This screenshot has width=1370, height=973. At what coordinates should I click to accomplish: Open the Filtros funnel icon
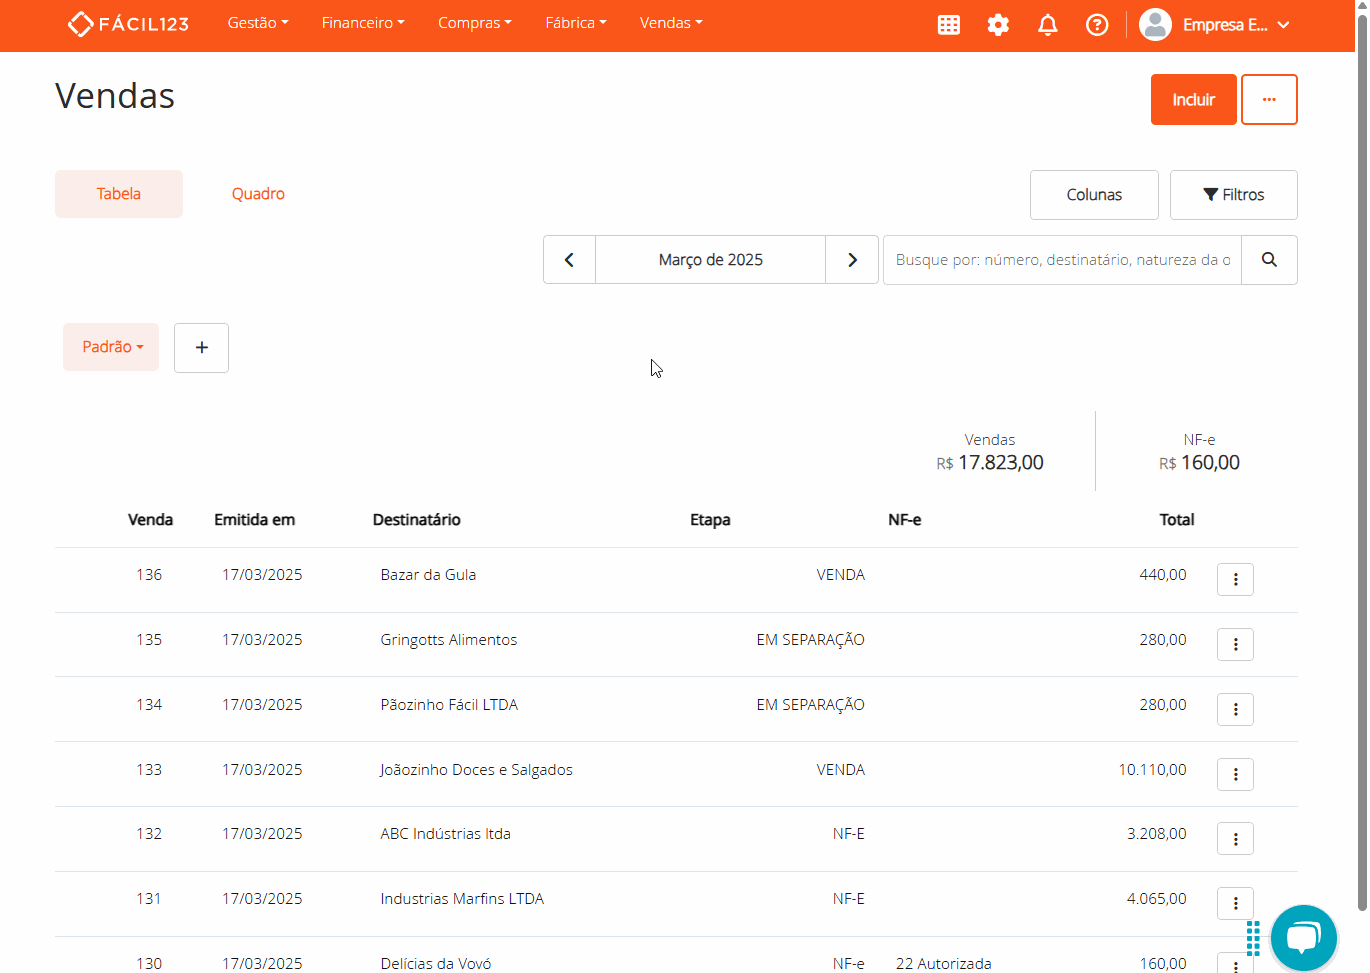[x=1233, y=194]
